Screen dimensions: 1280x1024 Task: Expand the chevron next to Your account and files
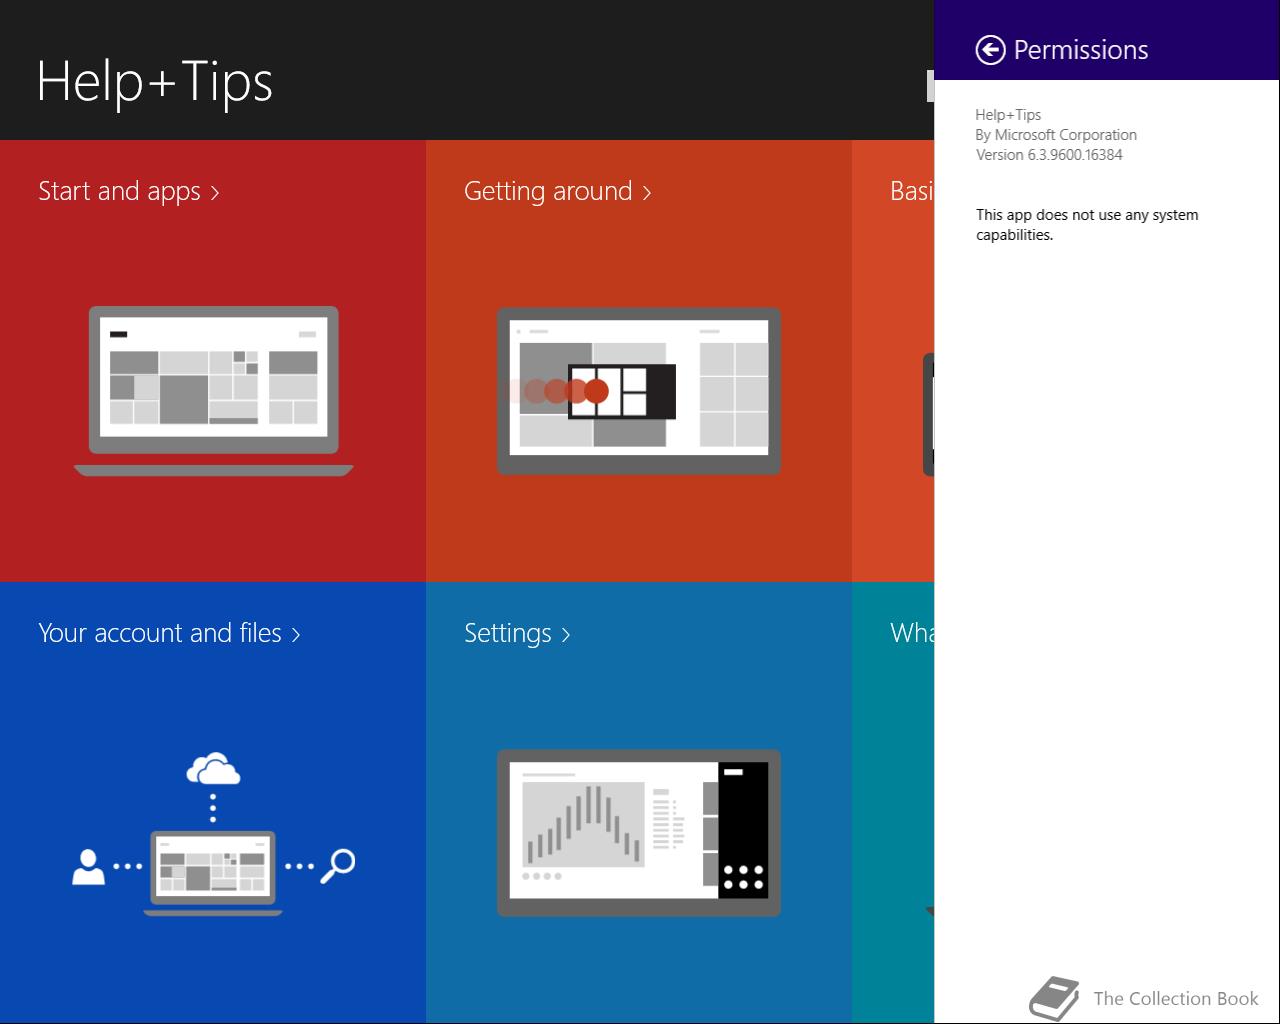(296, 635)
